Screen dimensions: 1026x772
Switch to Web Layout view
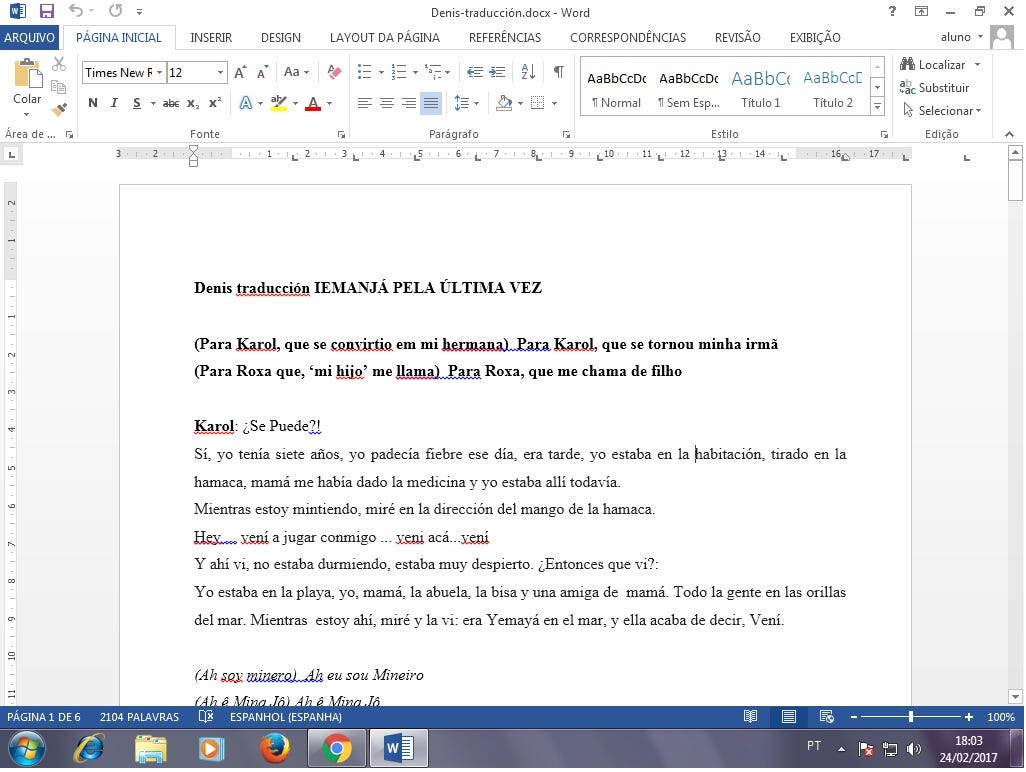tap(826, 717)
